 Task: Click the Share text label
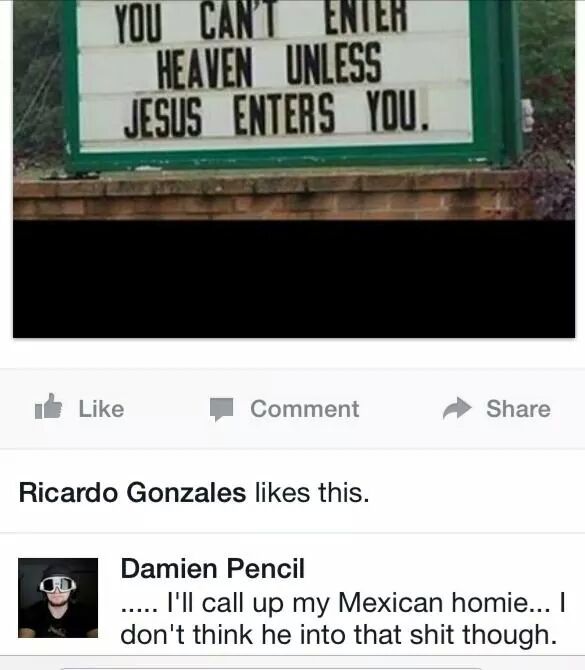pyautogui.click(x=518, y=409)
